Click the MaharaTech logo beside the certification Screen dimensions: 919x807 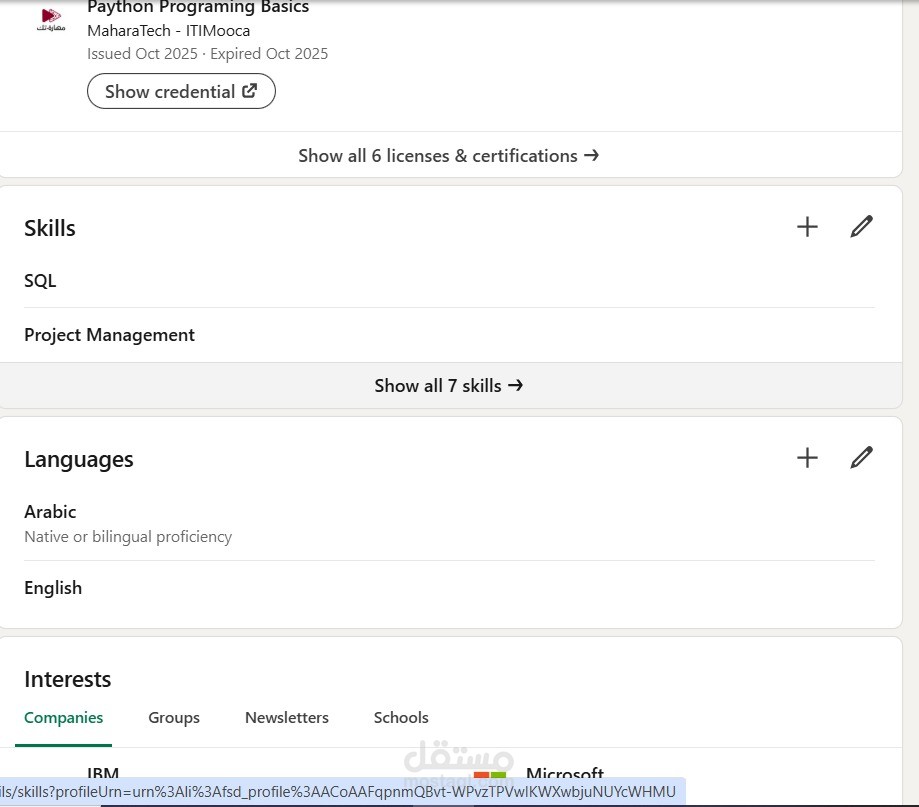point(51,19)
